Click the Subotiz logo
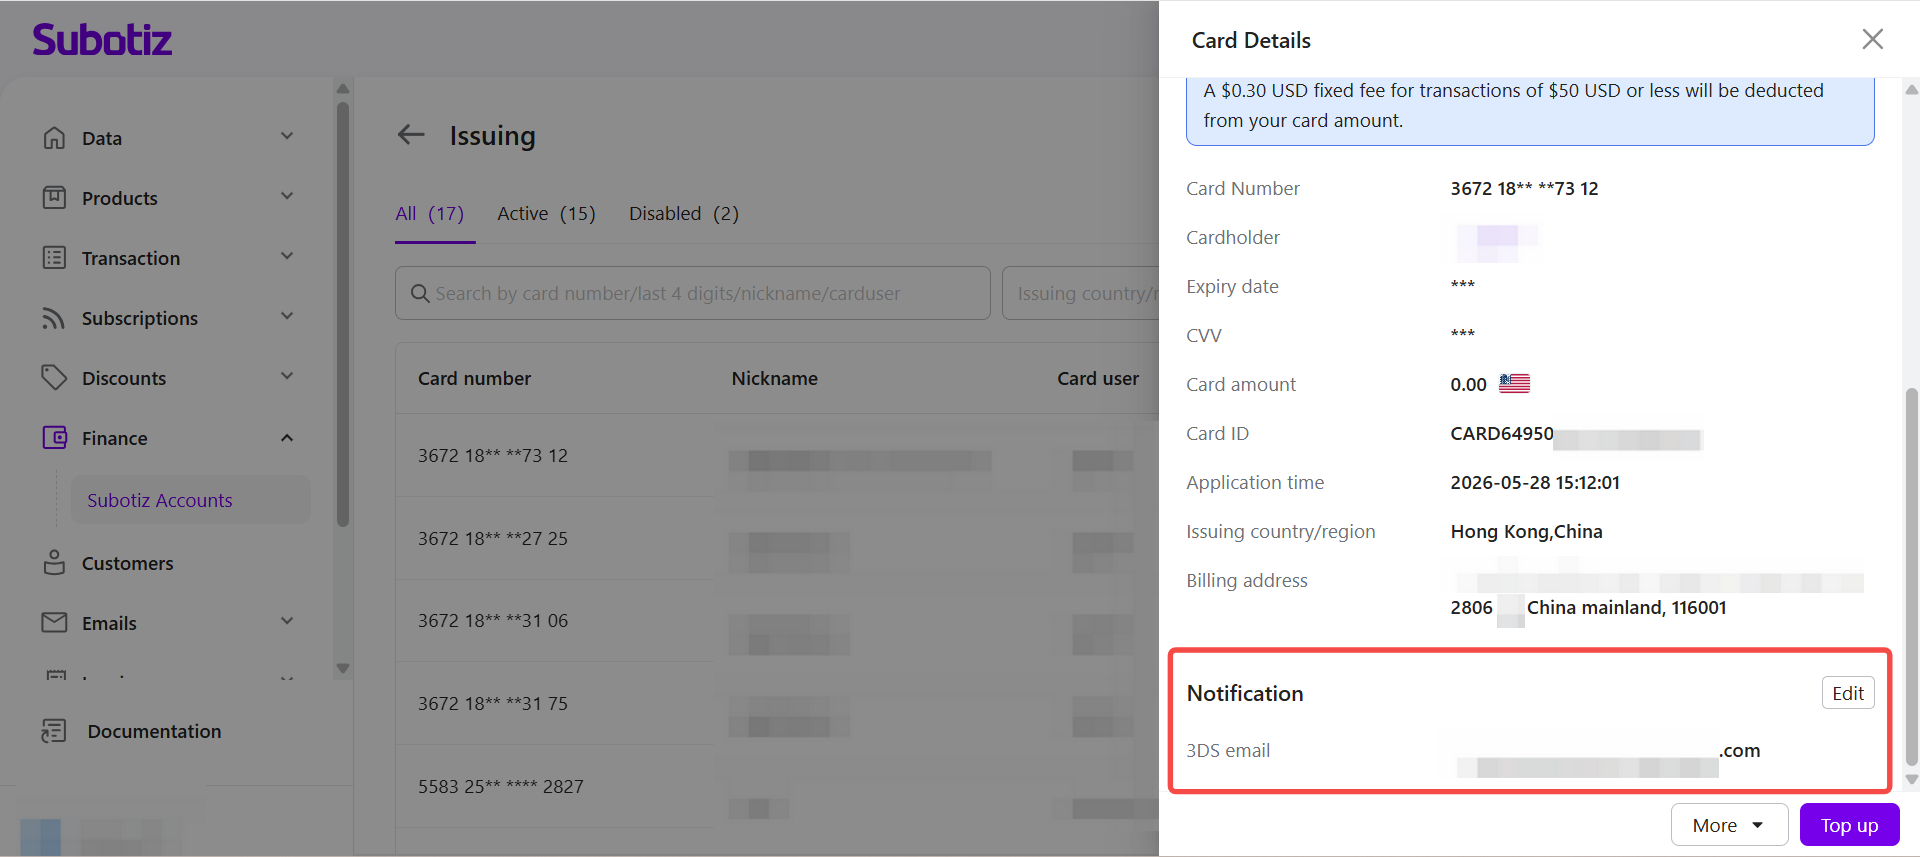 102,40
